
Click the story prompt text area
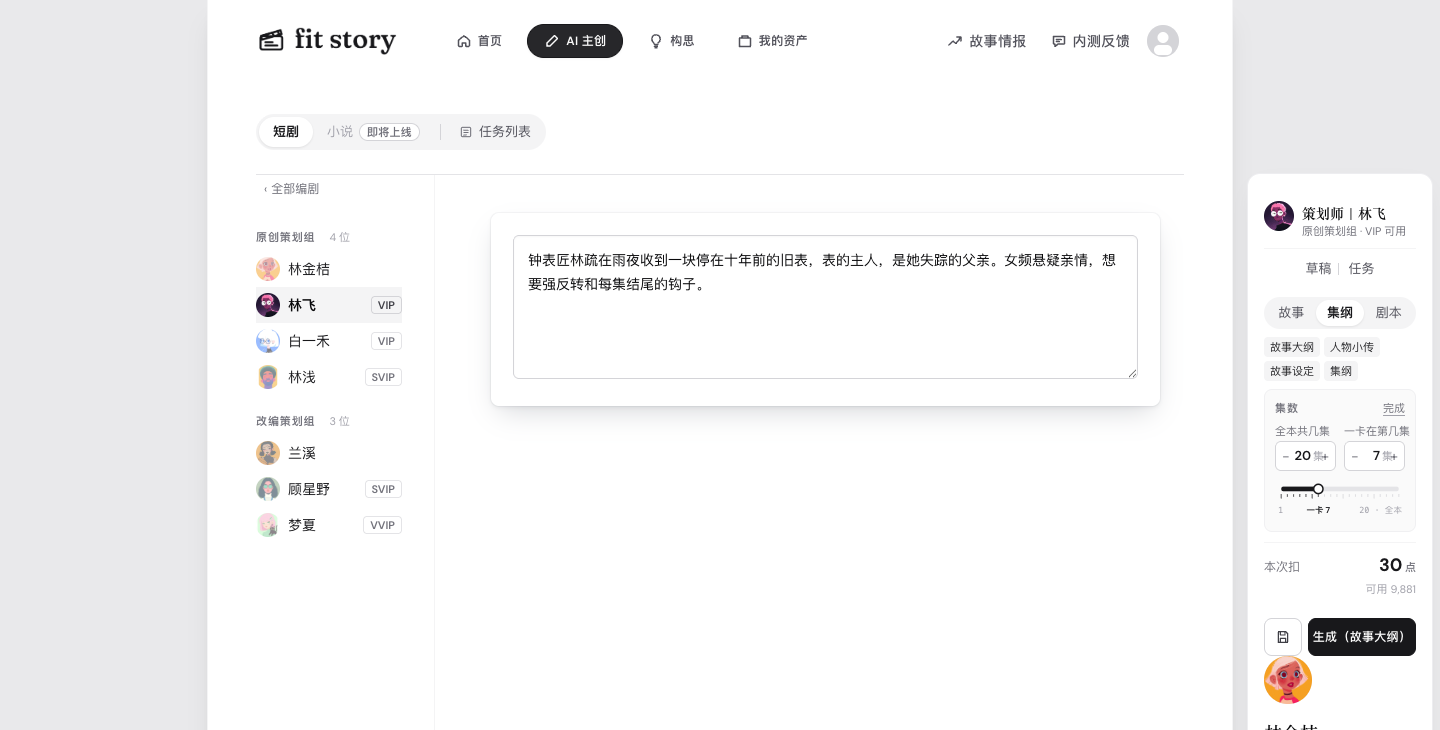(825, 307)
